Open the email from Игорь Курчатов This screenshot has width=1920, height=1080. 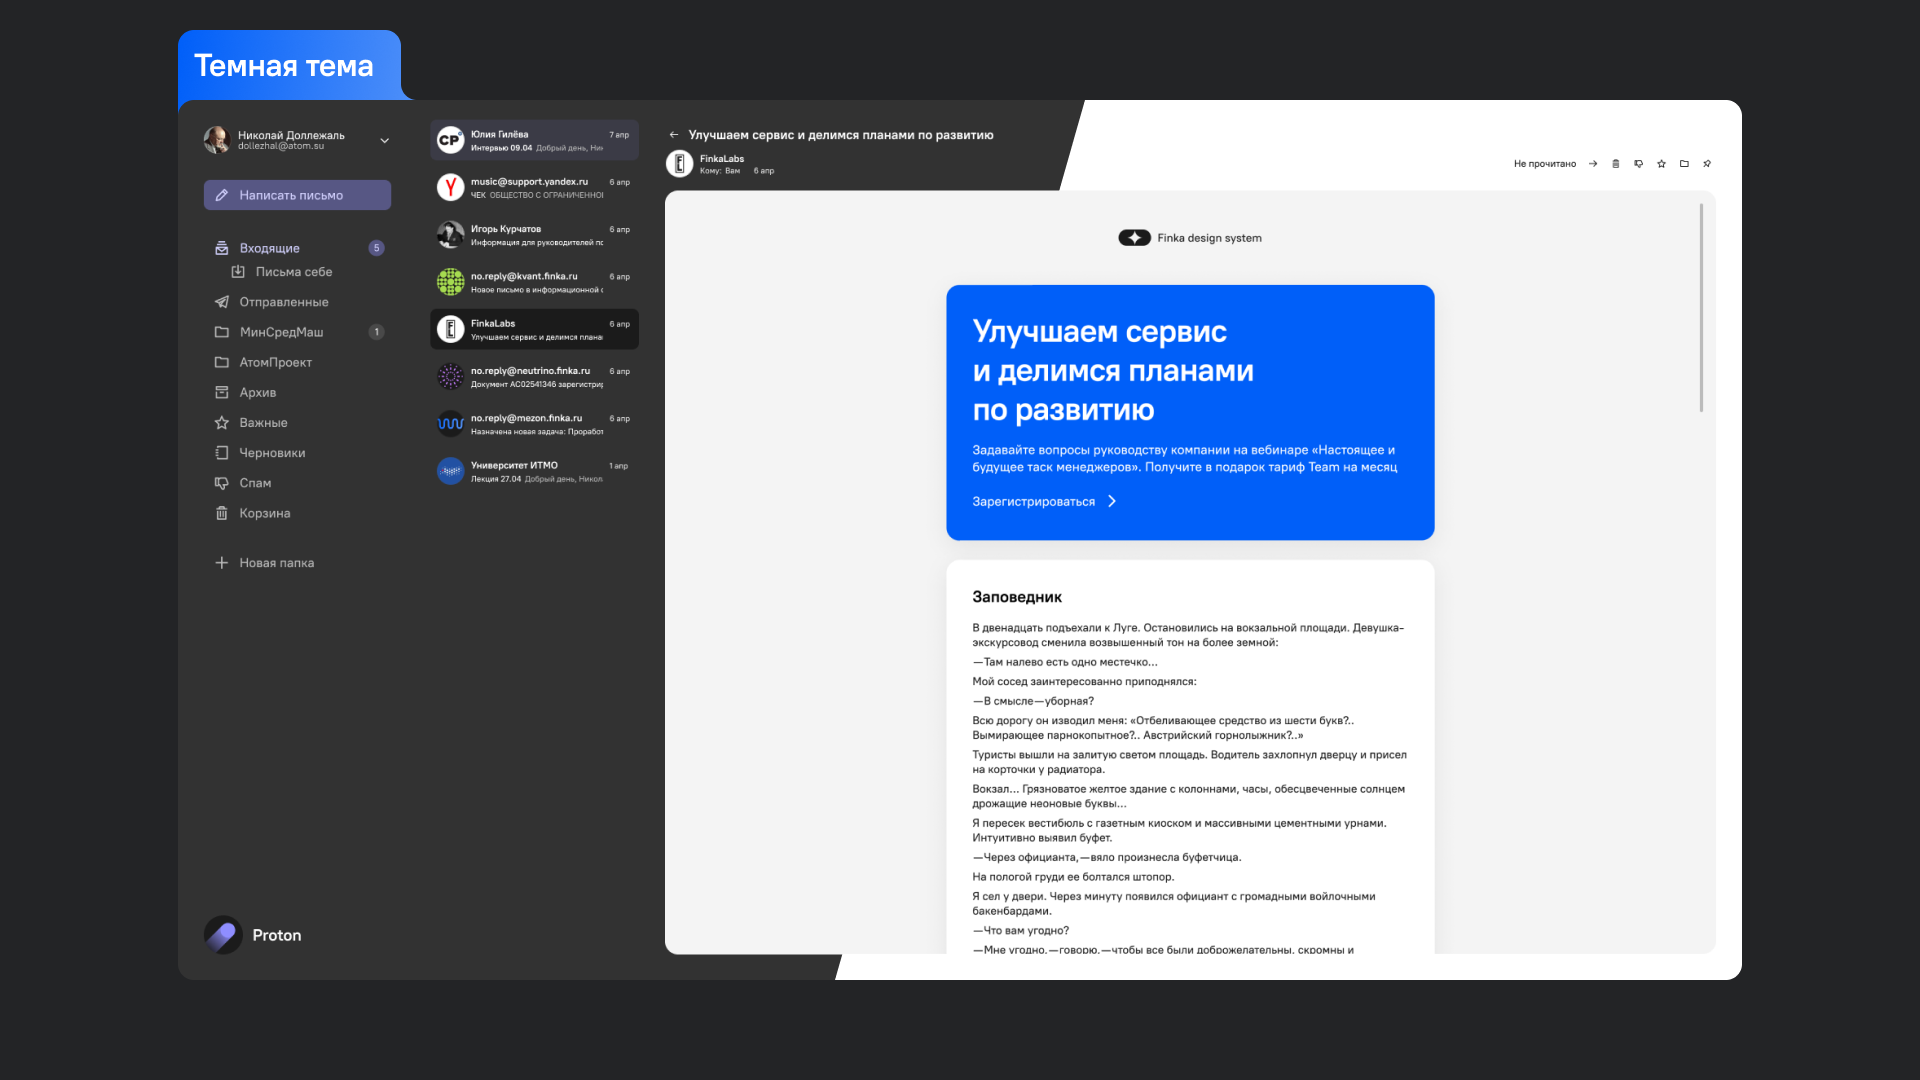534,235
